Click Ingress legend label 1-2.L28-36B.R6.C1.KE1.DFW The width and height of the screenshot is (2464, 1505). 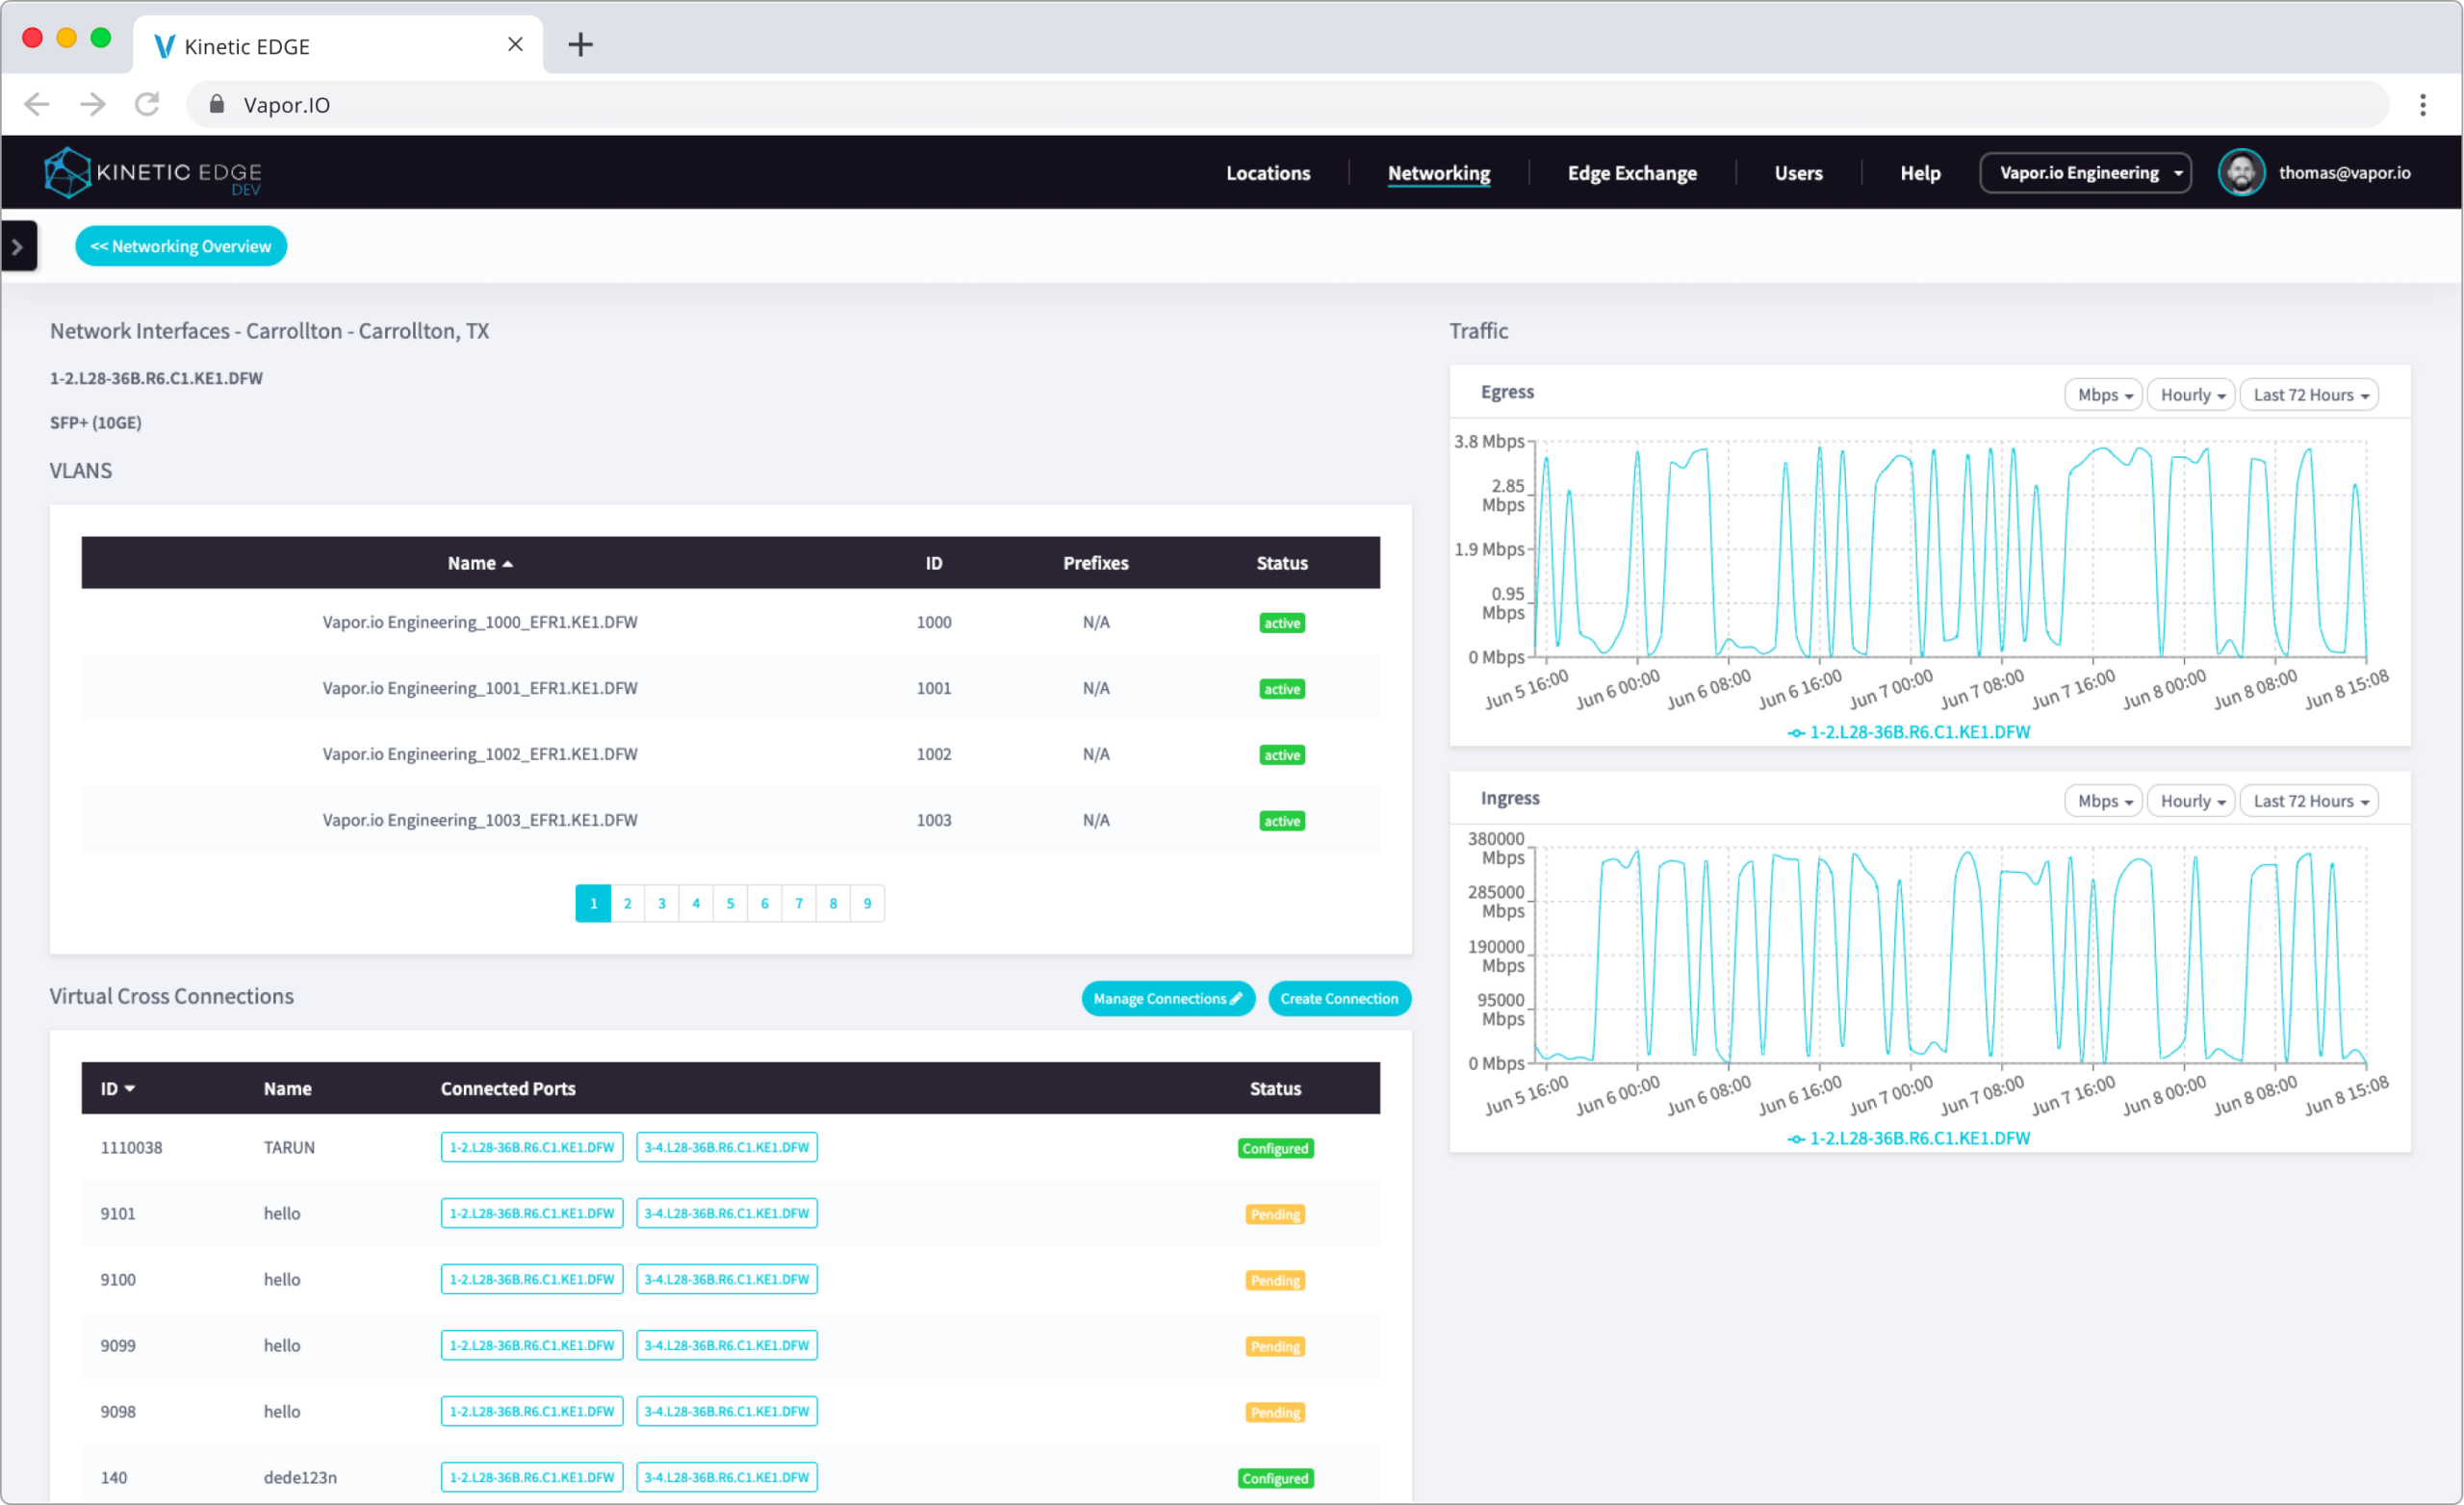[x=1919, y=1139]
